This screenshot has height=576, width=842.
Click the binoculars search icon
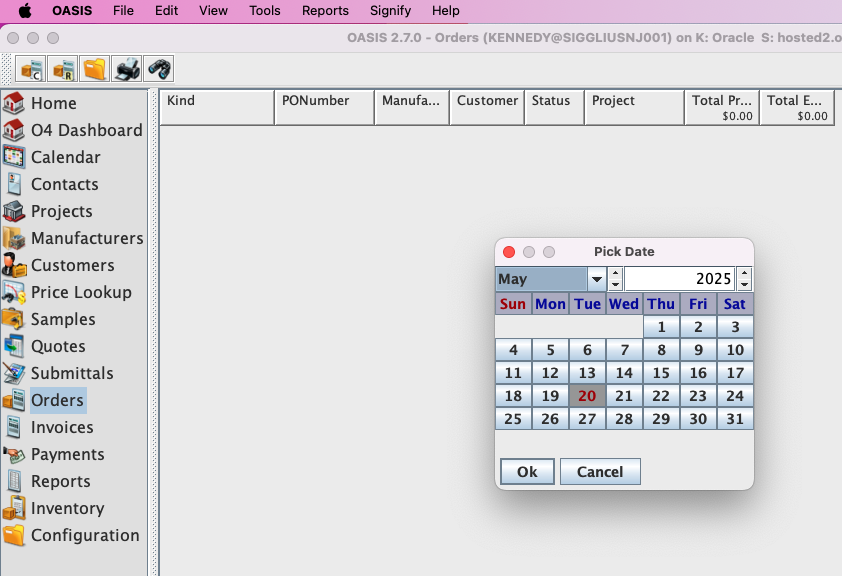159,69
